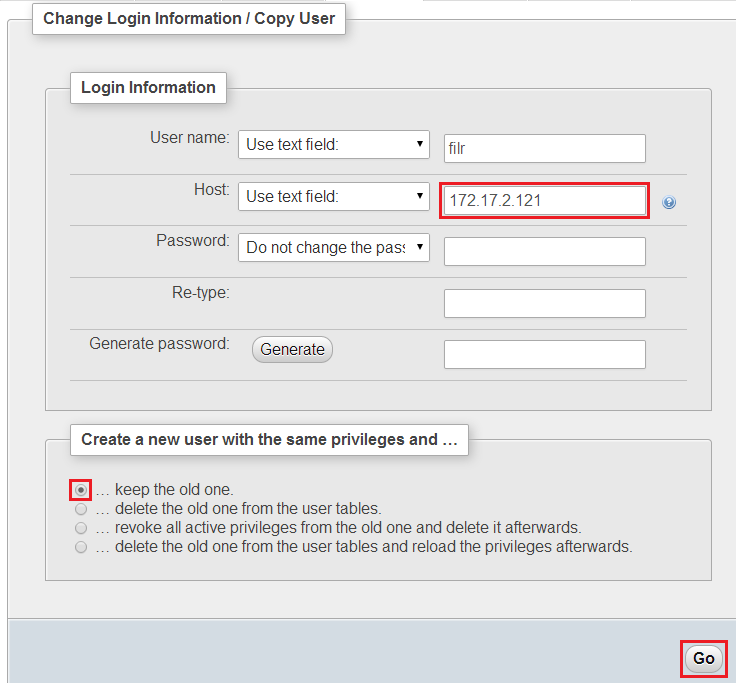Select 'revoke all active privileges' option
Viewport: 736px width, 683px height.
[x=81, y=528]
